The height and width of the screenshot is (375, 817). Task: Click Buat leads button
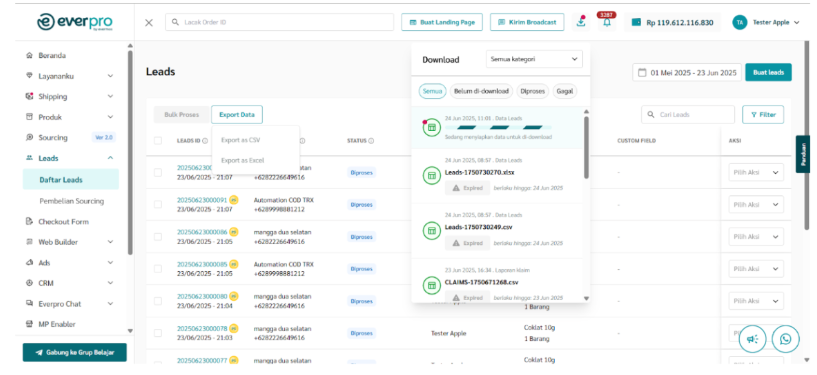pyautogui.click(x=769, y=72)
